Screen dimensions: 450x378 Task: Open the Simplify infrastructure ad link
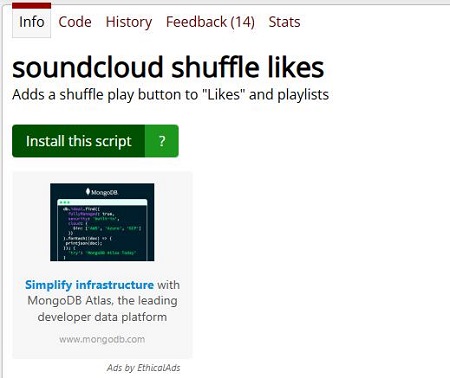tap(89, 285)
